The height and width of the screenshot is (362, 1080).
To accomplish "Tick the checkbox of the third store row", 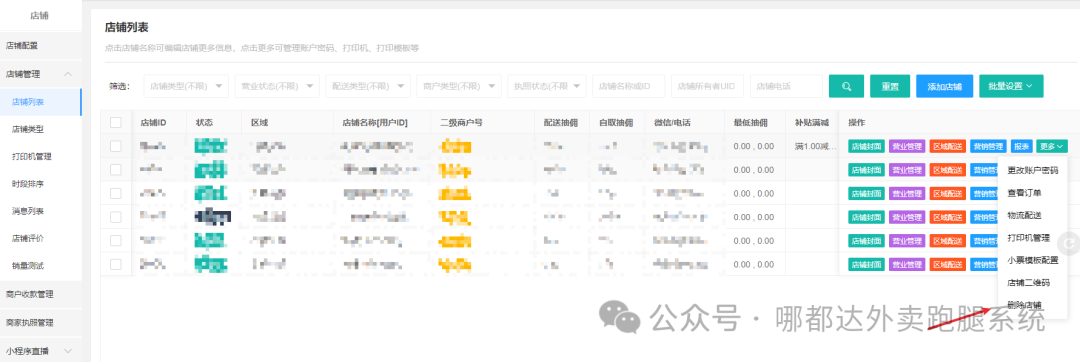I will click(x=116, y=193).
